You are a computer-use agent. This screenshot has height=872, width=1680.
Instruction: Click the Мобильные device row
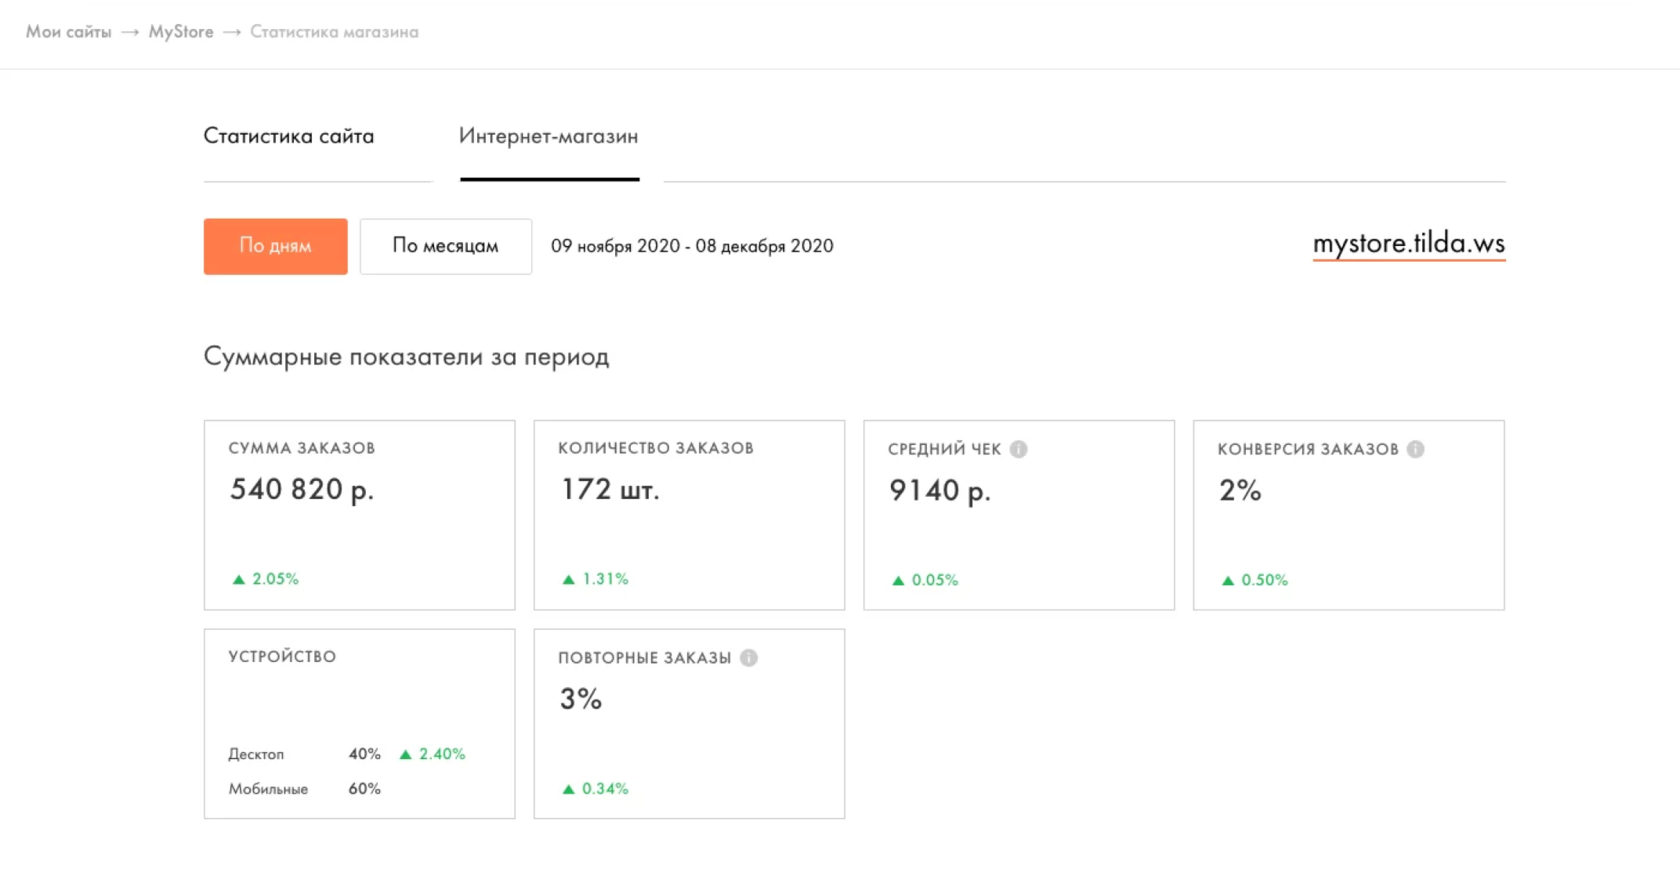268,789
